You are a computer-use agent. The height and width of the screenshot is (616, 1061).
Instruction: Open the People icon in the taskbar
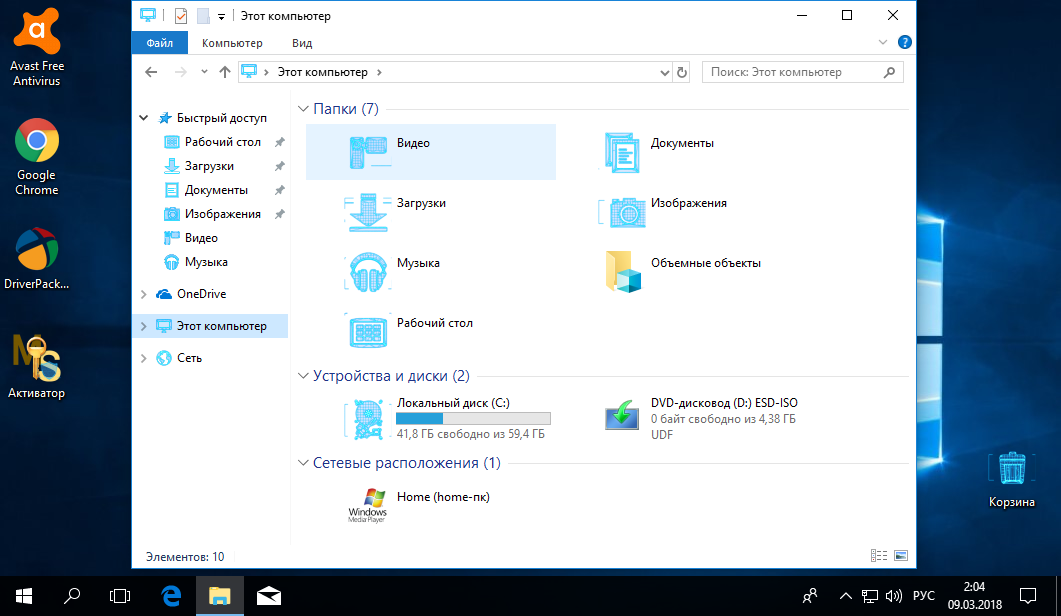(810, 596)
